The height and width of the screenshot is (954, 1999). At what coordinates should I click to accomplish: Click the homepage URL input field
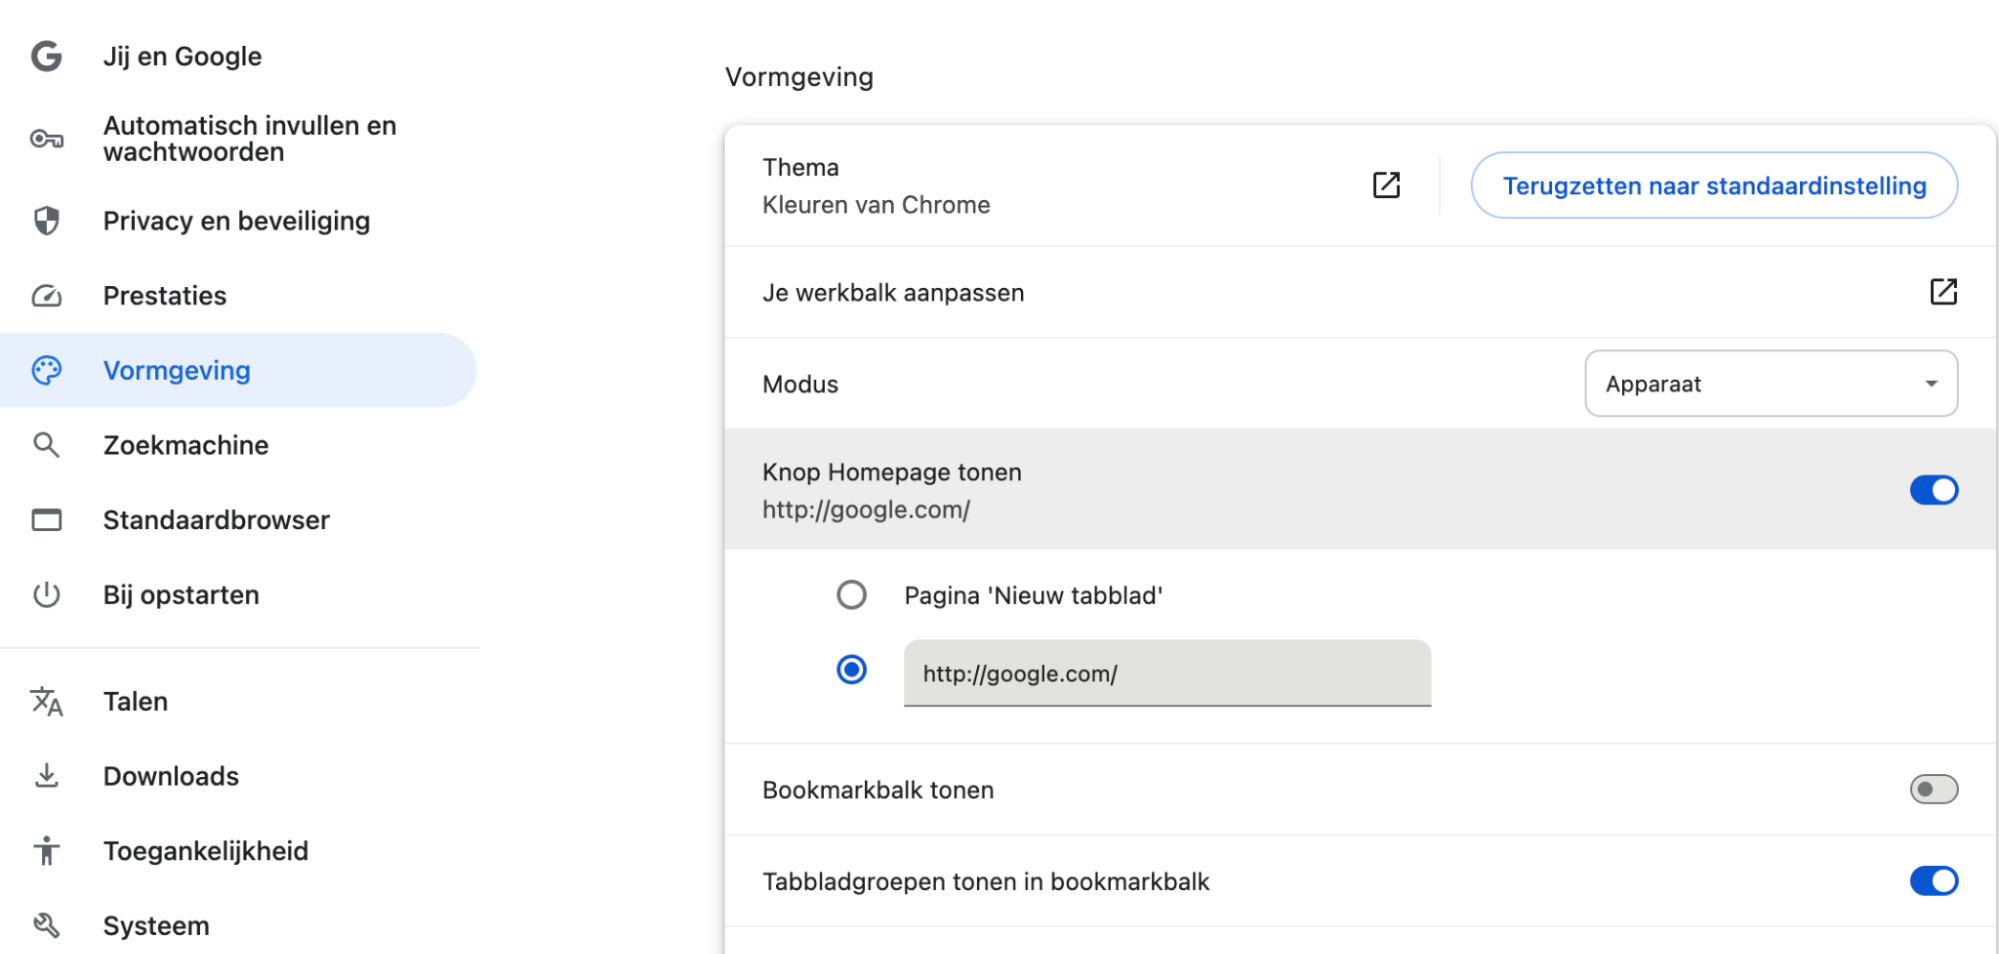click(x=1166, y=673)
